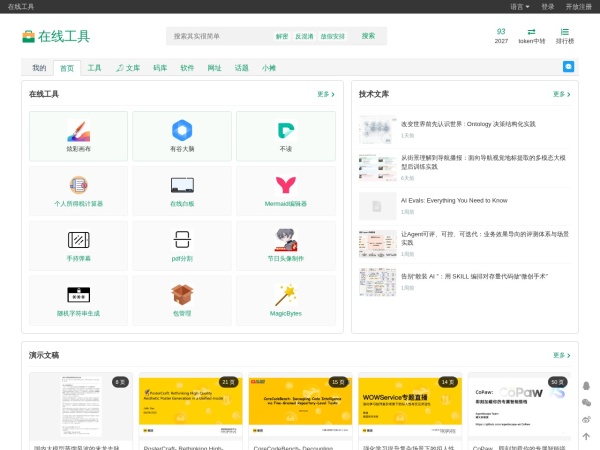Open the pdf分割 scanner-style icon

point(182,240)
